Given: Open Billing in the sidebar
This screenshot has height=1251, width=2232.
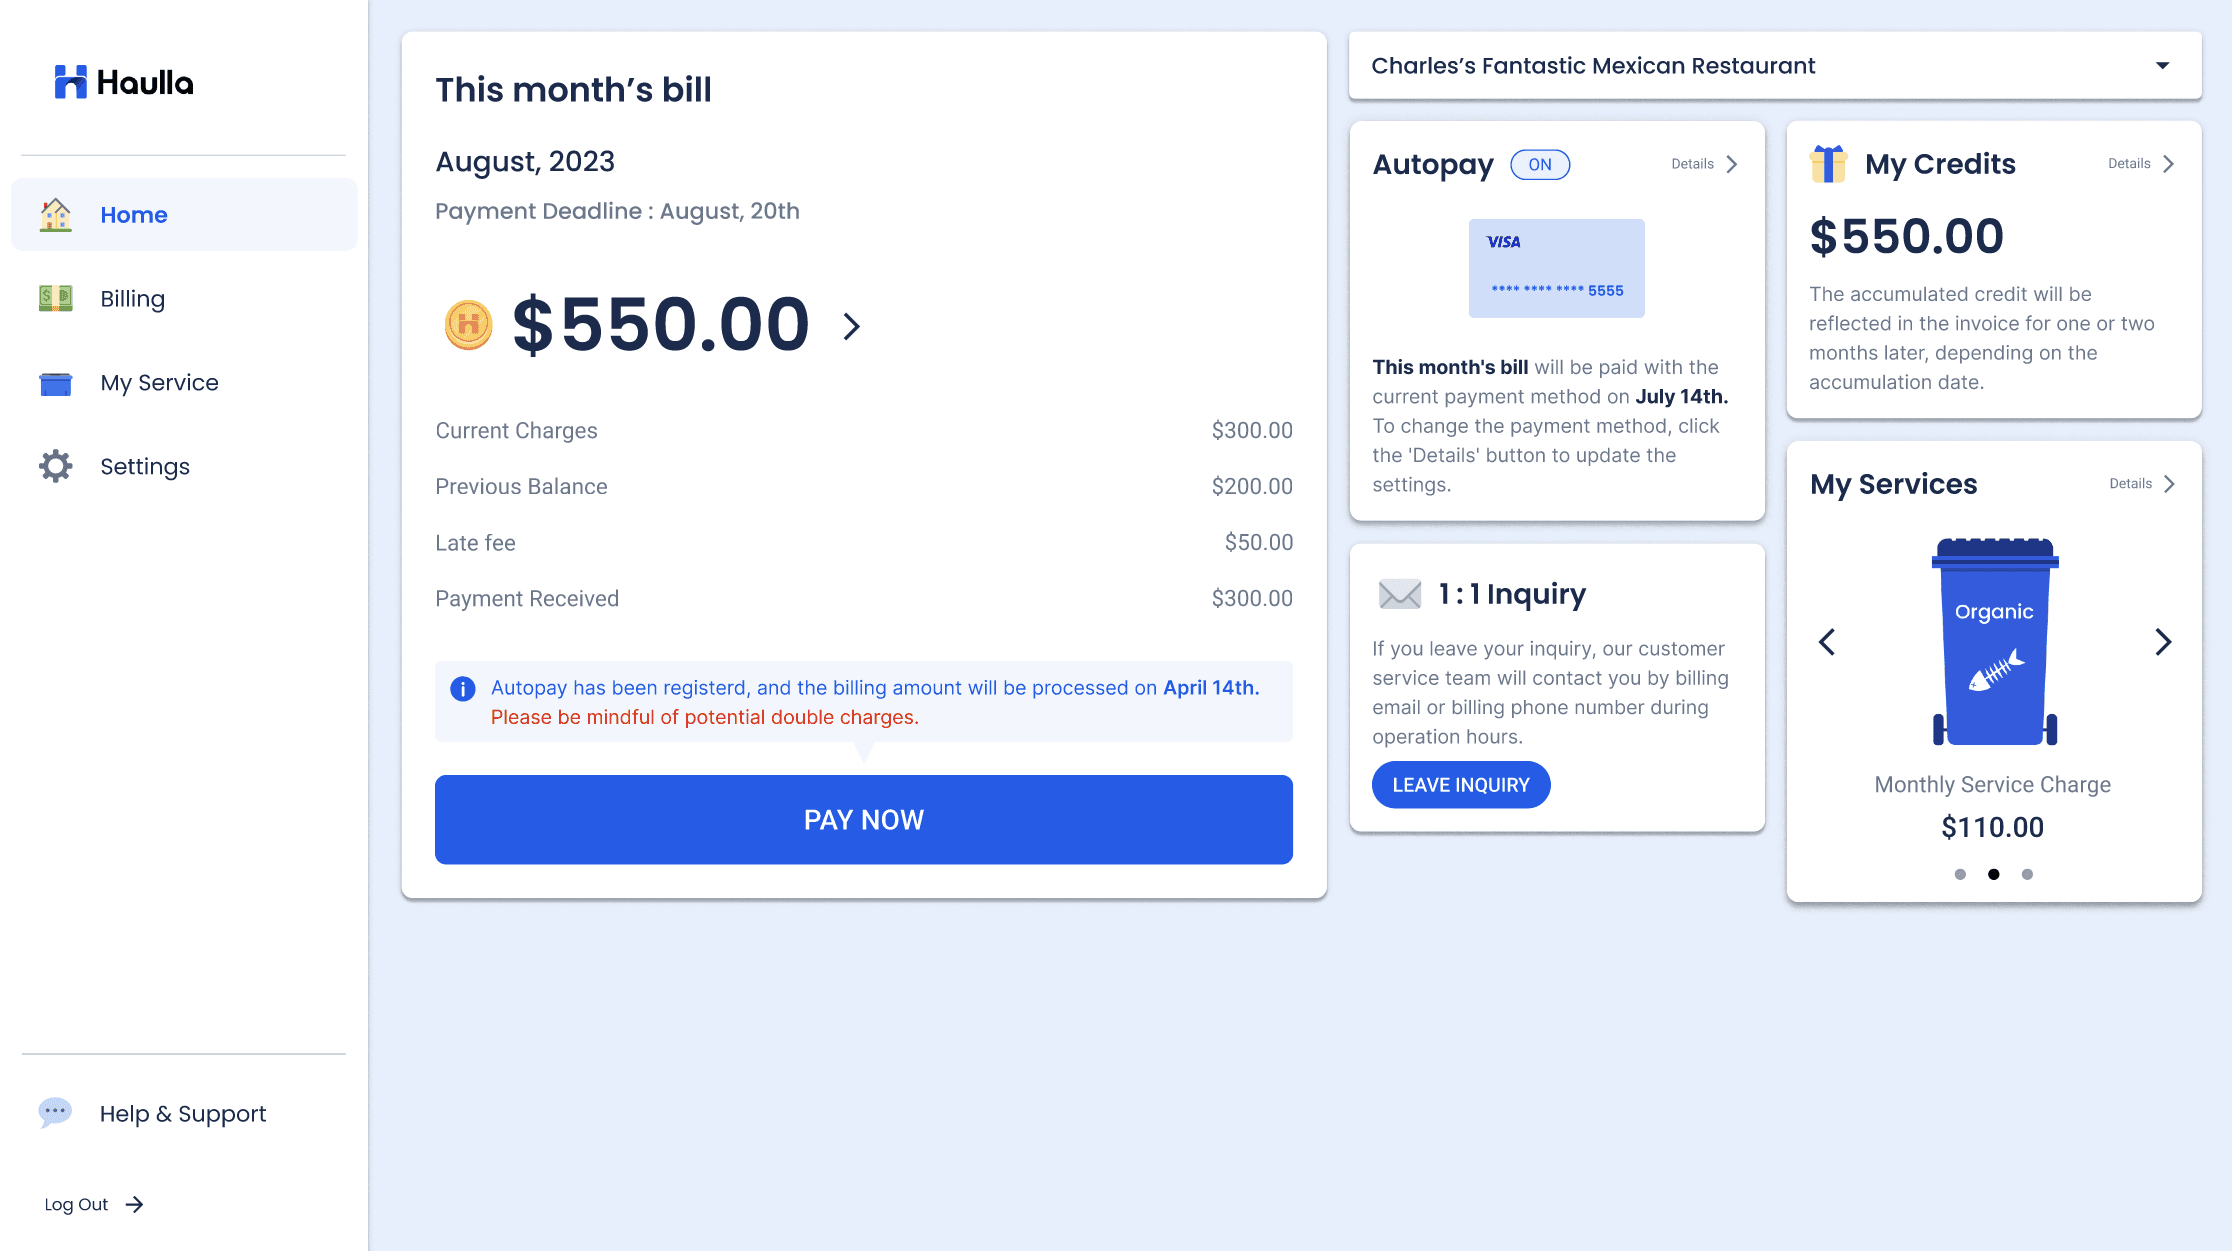Looking at the screenshot, I should point(132,299).
